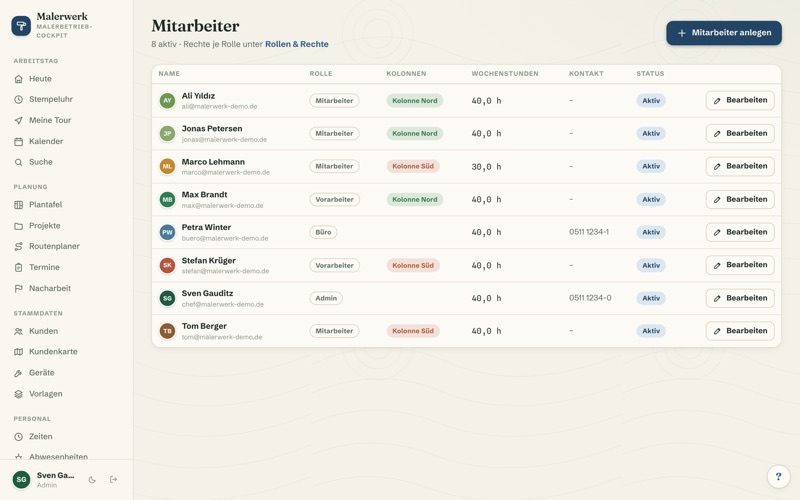Click the Stempeluhr clock icon
This screenshot has width=800, height=500.
[x=18, y=99]
